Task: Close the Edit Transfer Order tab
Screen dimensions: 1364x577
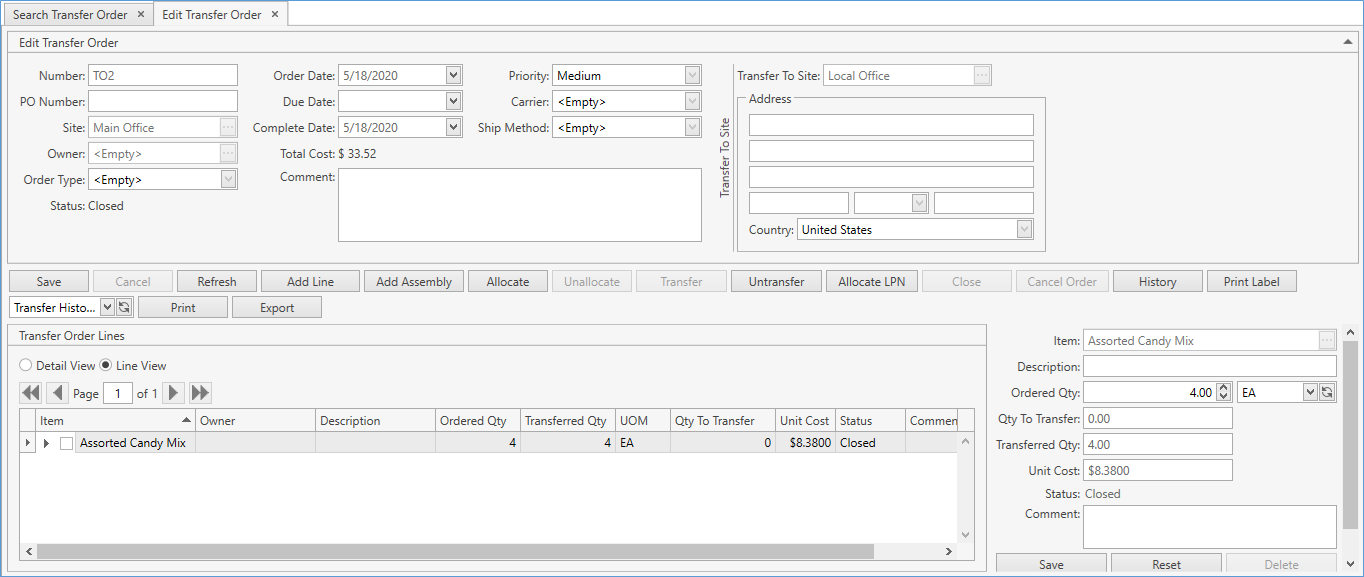Action: click(x=274, y=15)
